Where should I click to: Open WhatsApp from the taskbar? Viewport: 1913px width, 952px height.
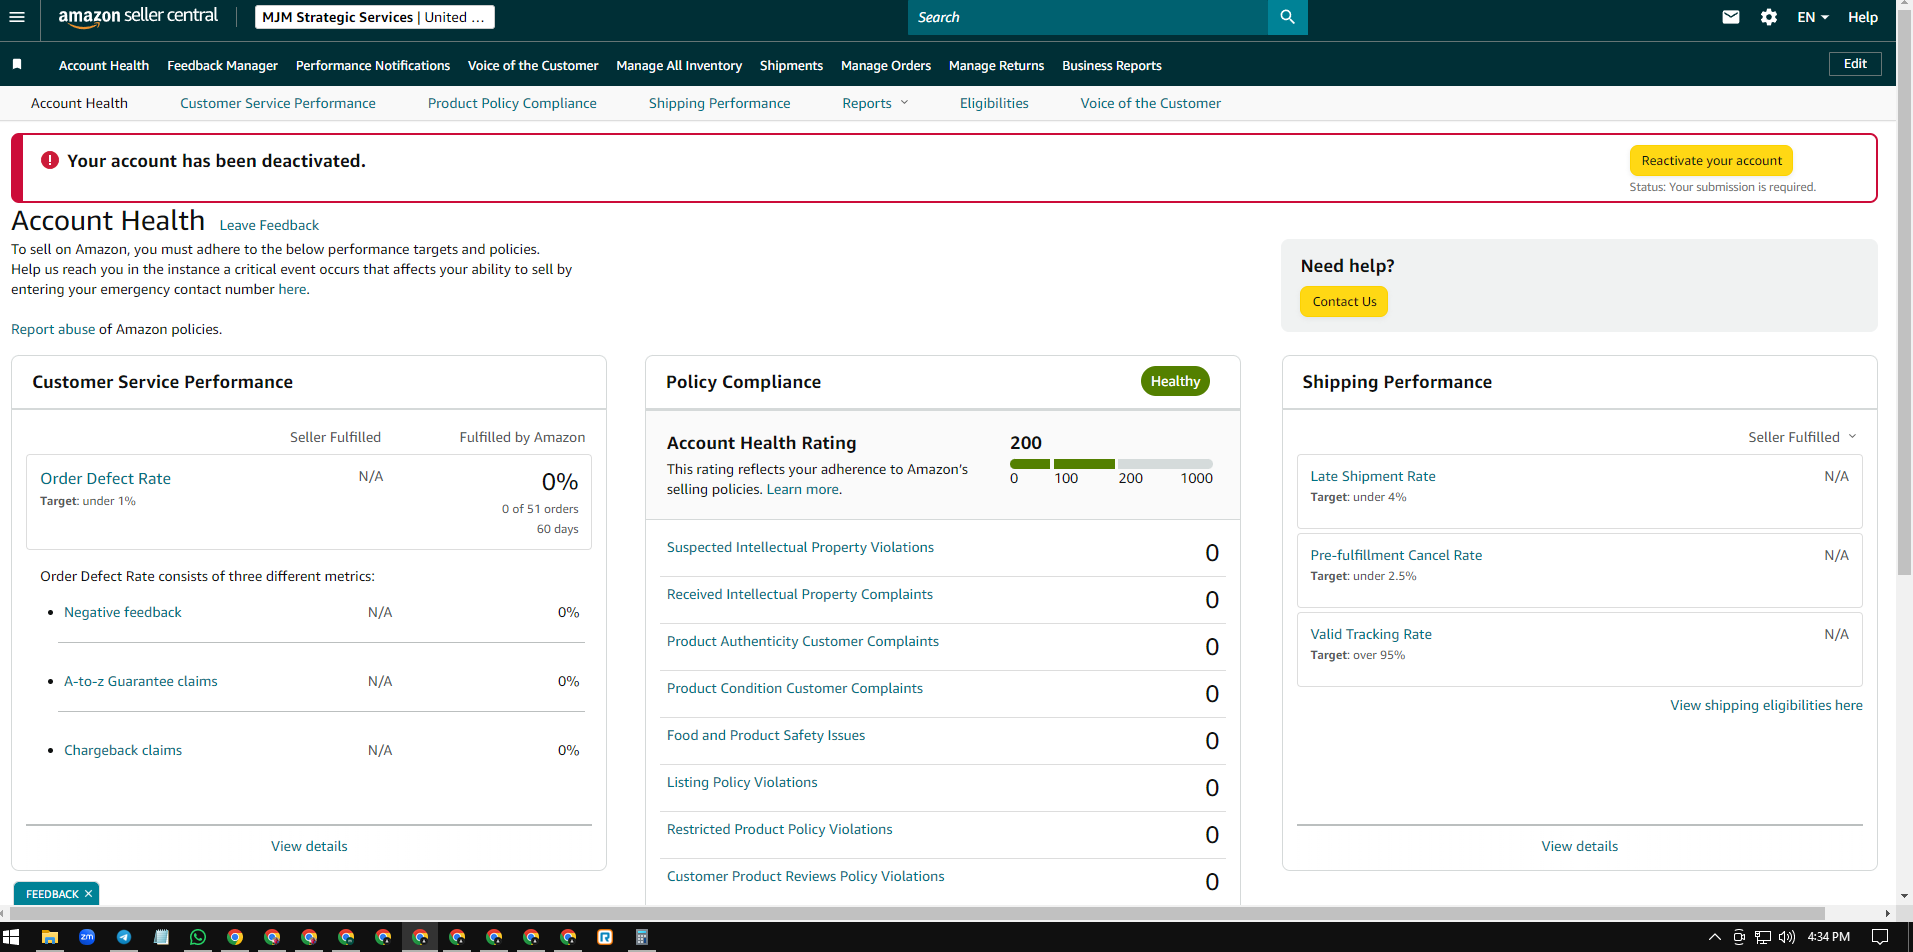pos(198,937)
